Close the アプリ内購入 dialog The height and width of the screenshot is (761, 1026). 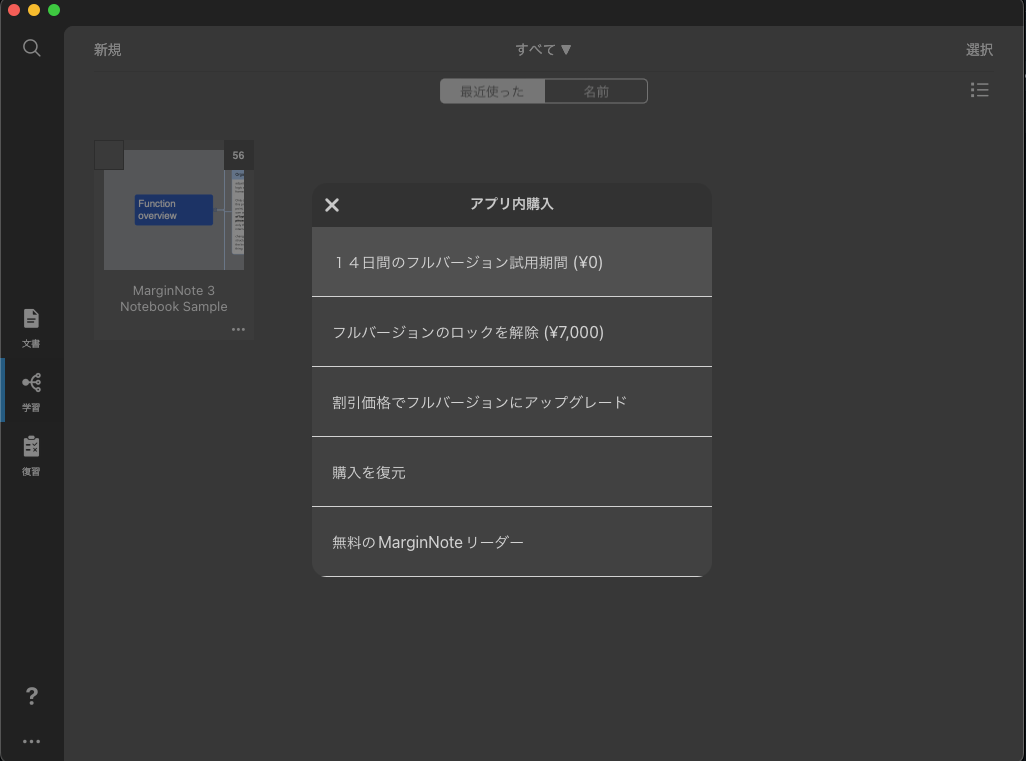[332, 205]
